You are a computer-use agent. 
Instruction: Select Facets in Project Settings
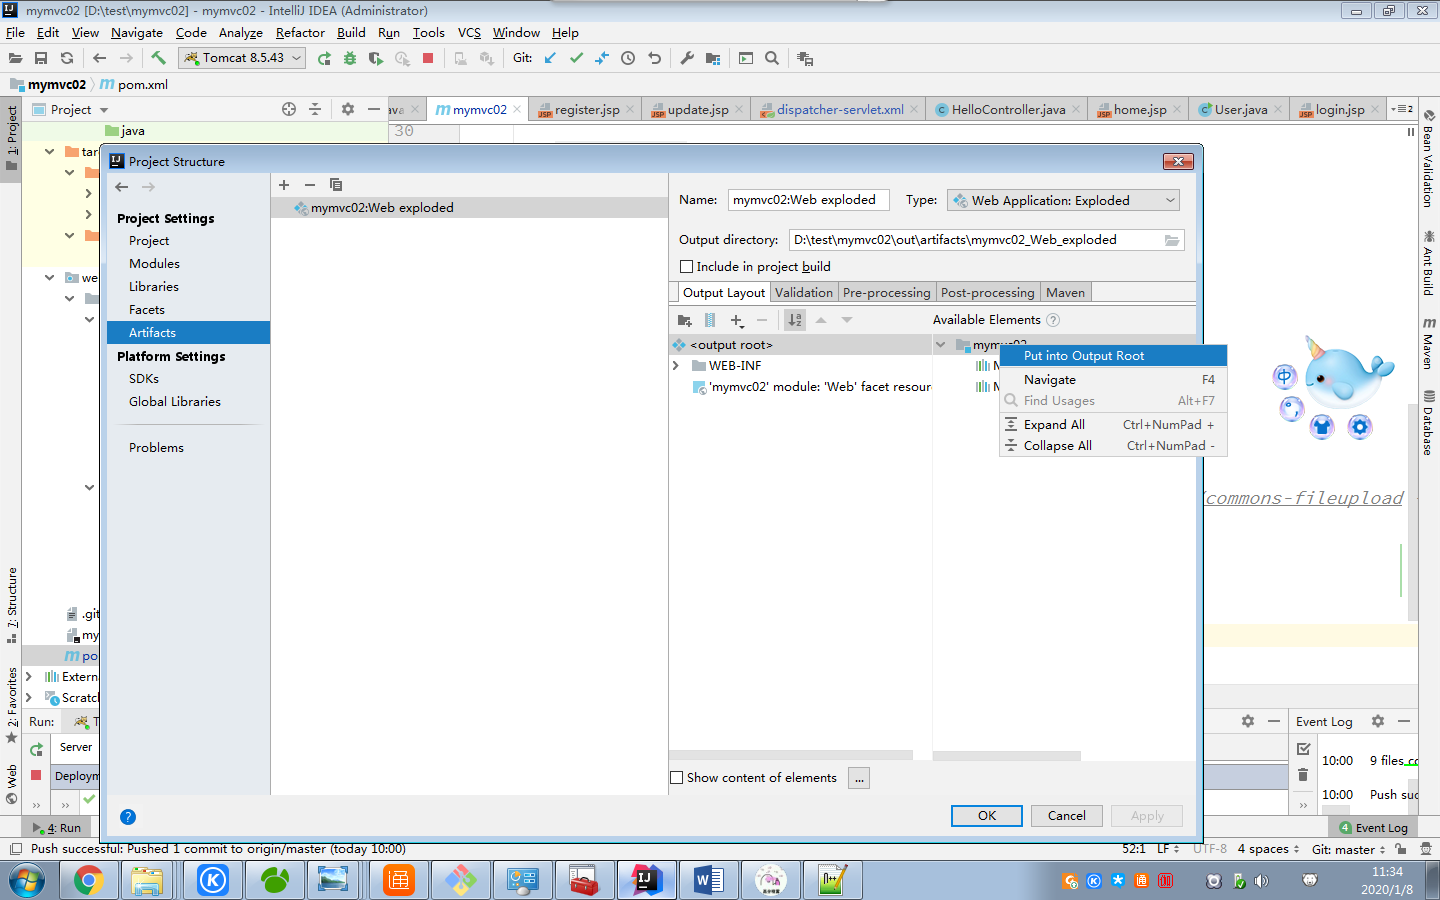(147, 310)
